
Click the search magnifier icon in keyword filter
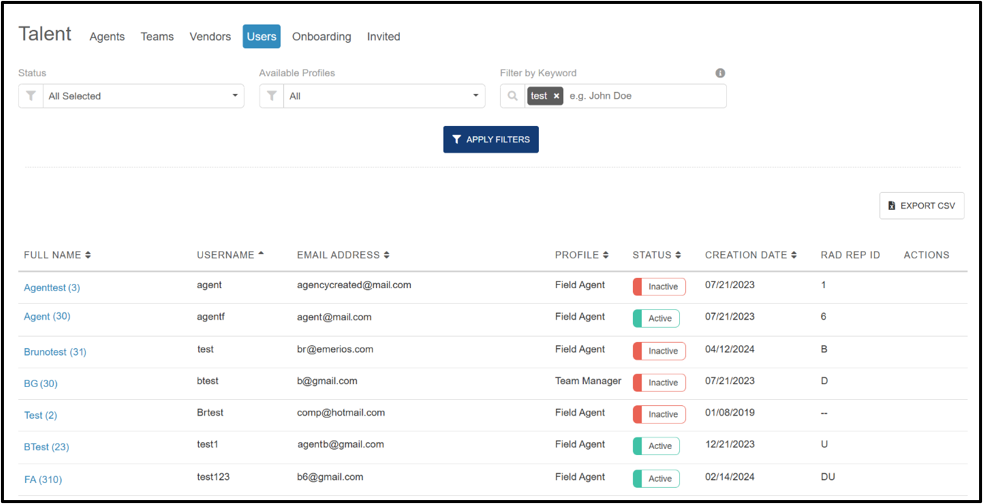pyautogui.click(x=513, y=97)
